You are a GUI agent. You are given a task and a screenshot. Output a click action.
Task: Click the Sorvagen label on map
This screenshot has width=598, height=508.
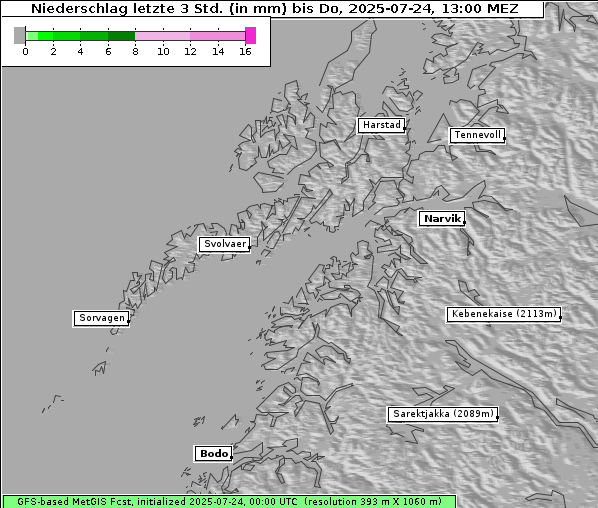101,318
